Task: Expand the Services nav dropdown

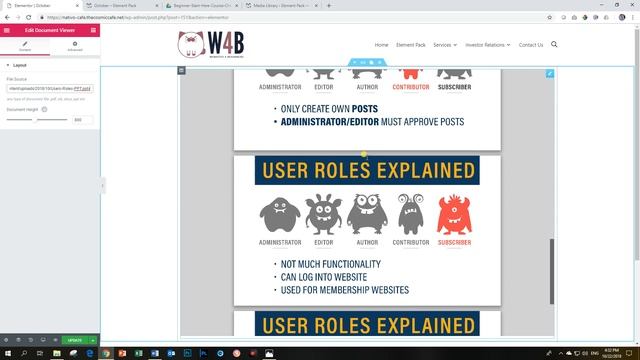Action: coord(445,45)
